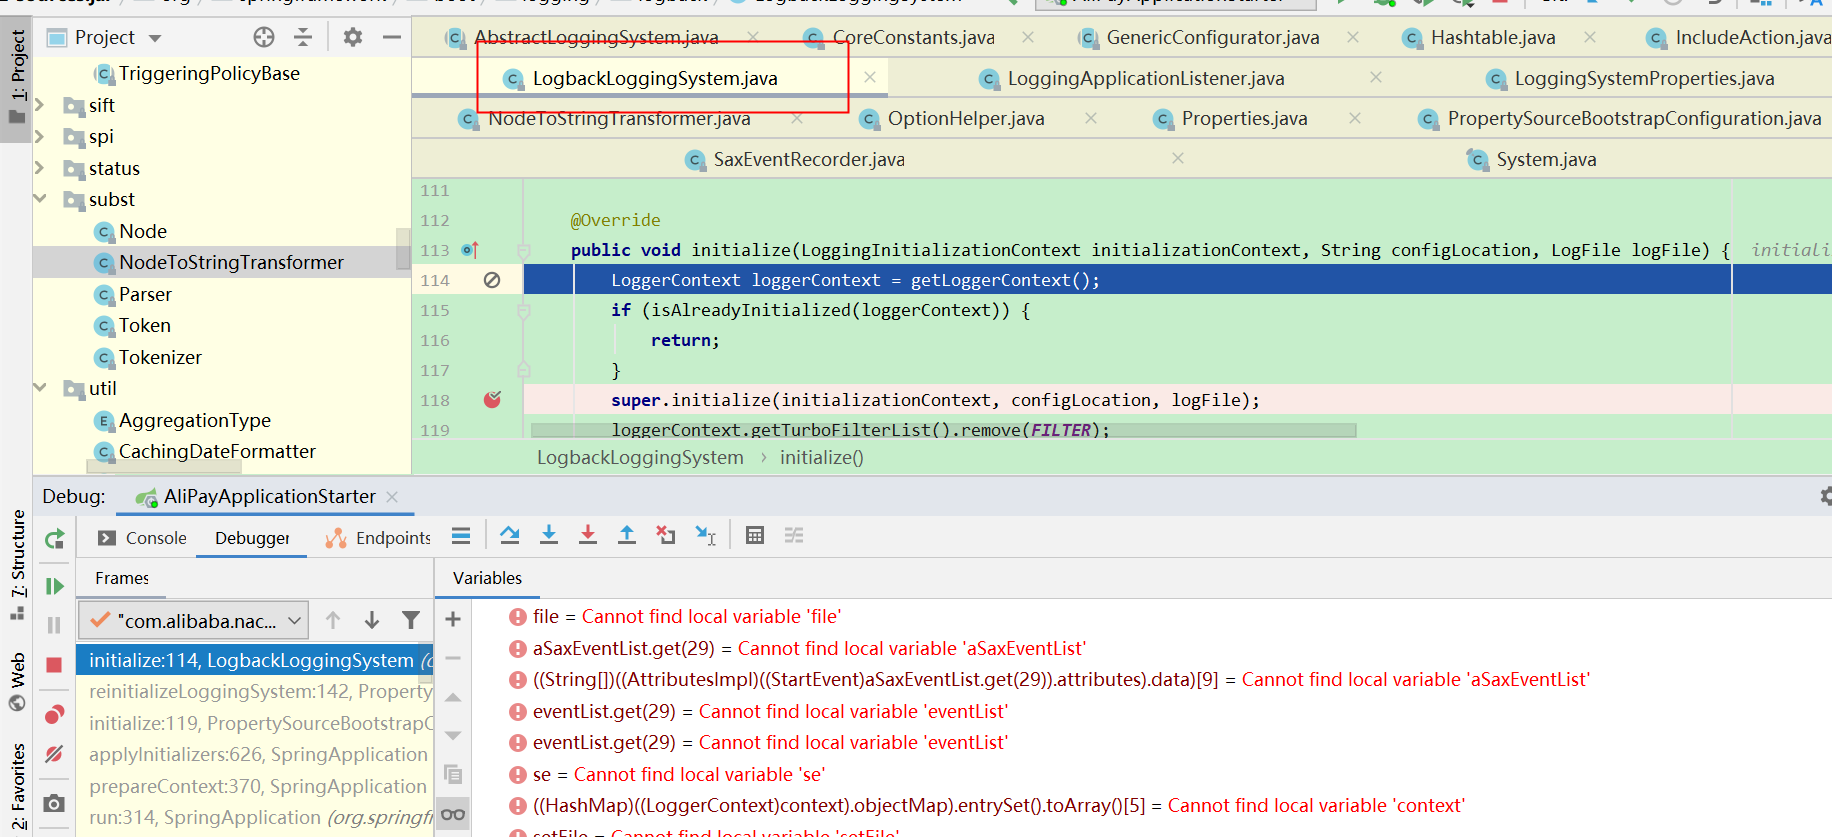
Task: Switch to Endpoints tab
Action: [378, 538]
